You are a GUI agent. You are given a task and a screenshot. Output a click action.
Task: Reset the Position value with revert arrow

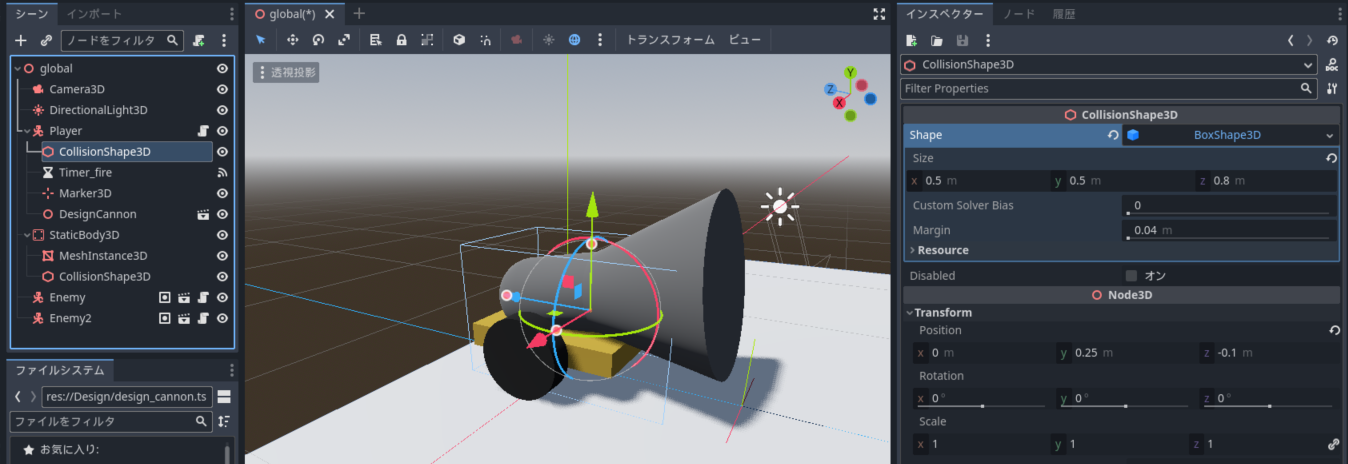(x=1334, y=330)
